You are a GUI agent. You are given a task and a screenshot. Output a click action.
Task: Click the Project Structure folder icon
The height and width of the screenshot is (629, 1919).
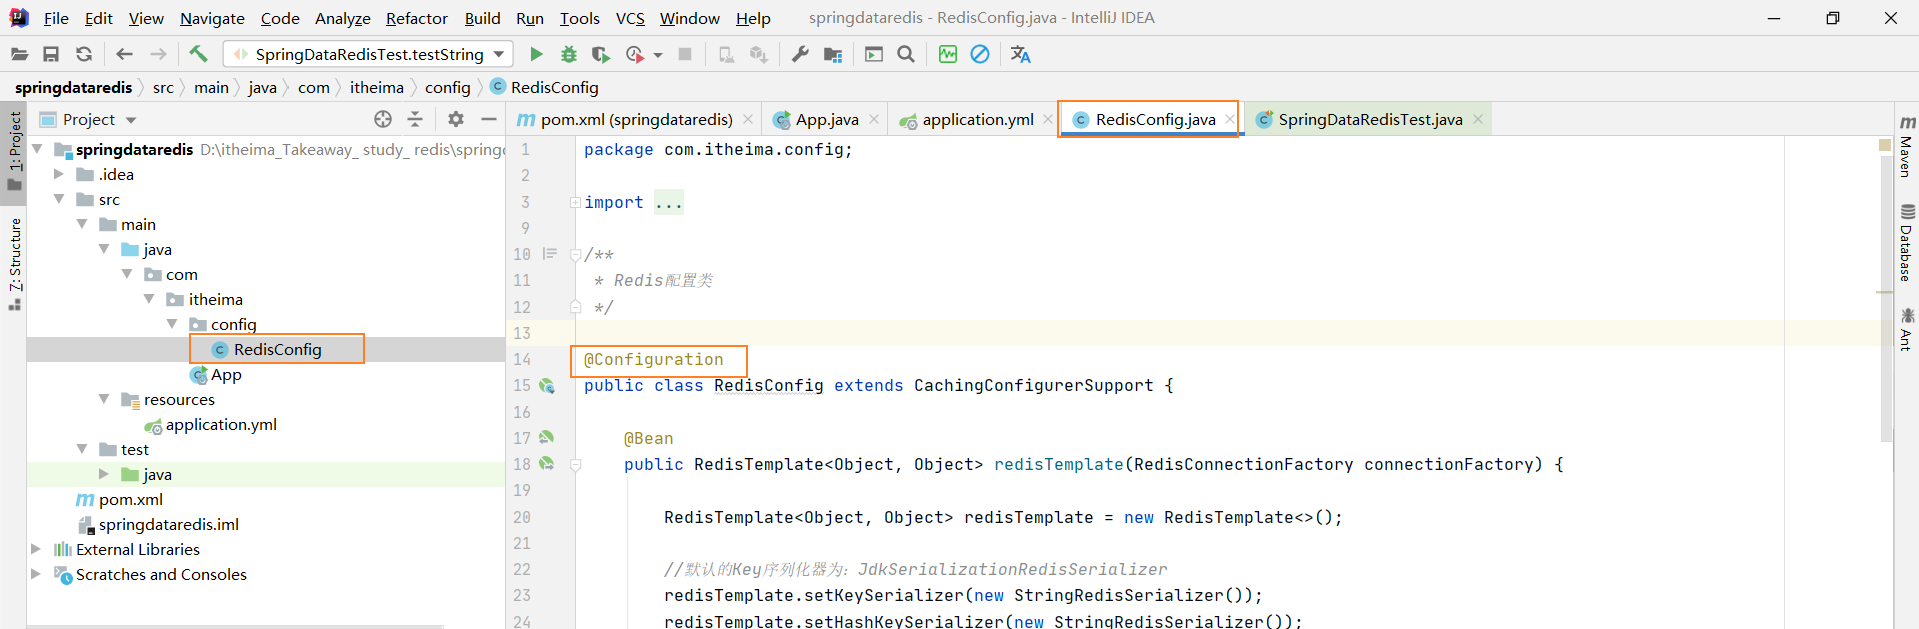point(832,54)
